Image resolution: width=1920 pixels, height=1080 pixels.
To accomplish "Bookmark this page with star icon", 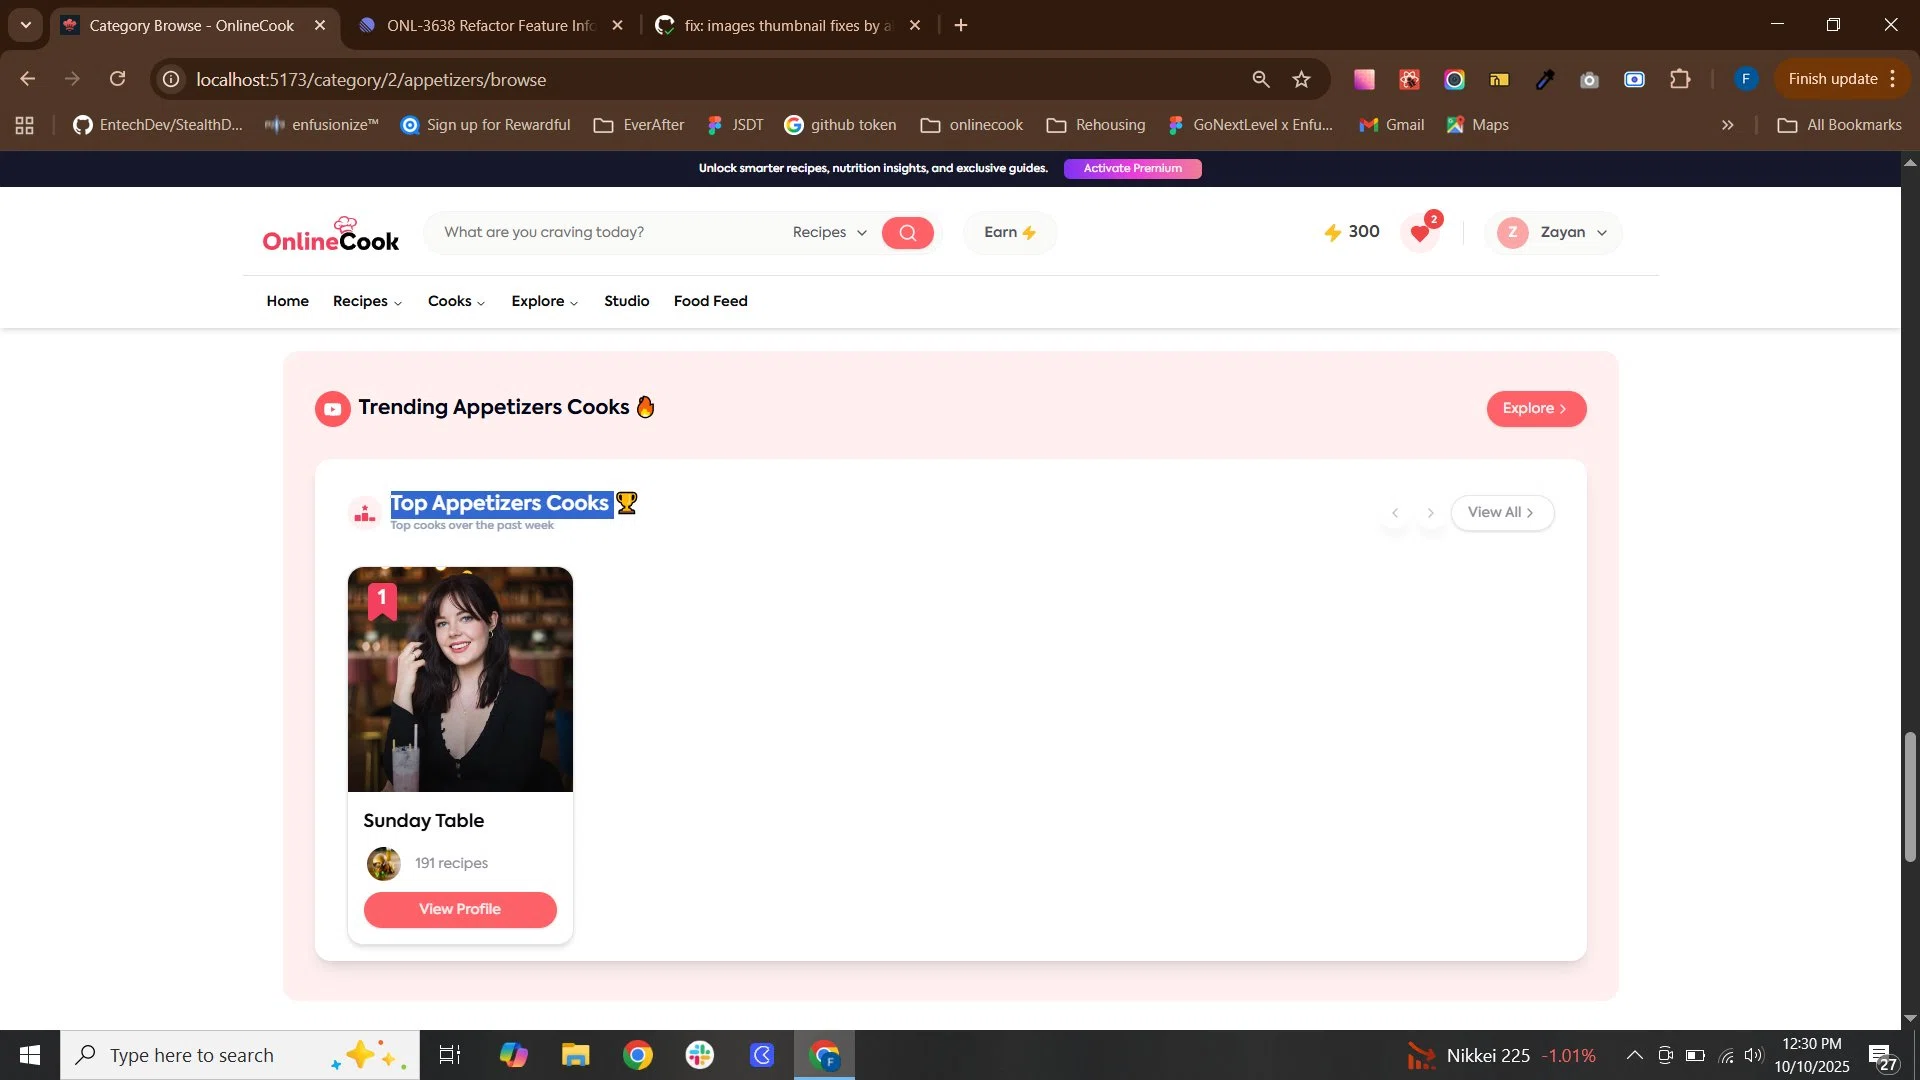I will point(1301,79).
